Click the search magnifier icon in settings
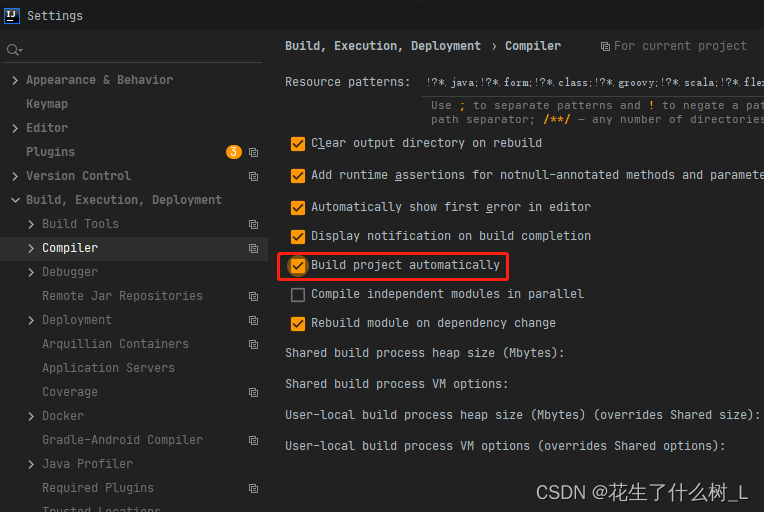This screenshot has height=512, width=764. (13, 50)
